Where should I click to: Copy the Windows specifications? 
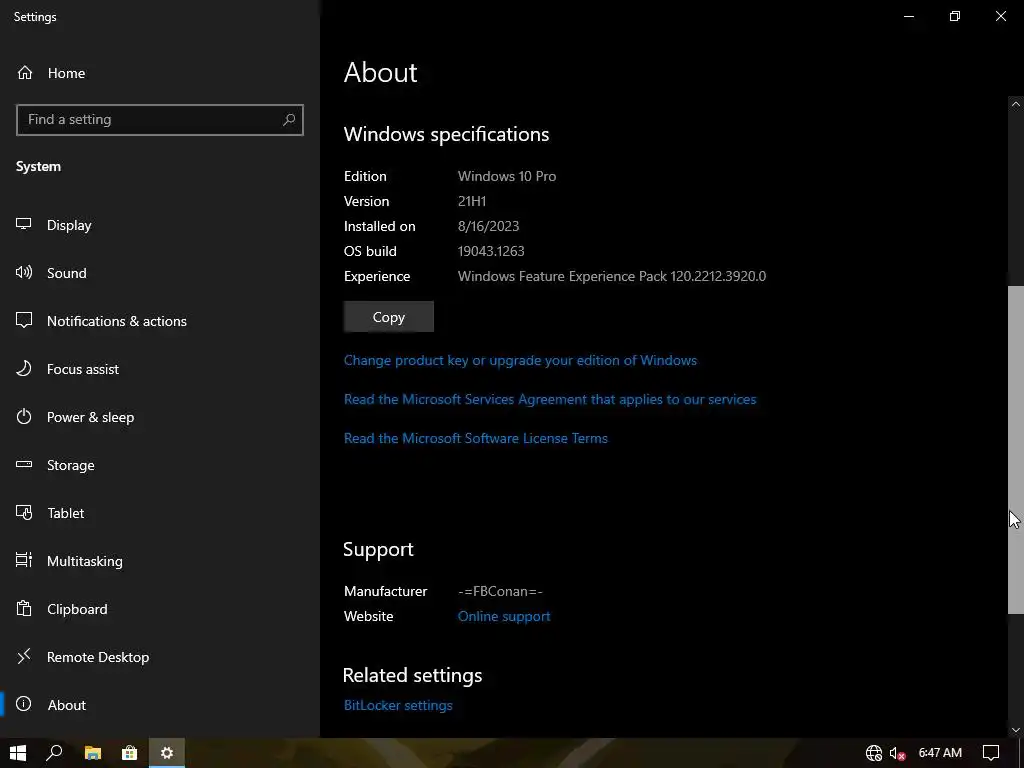[389, 317]
